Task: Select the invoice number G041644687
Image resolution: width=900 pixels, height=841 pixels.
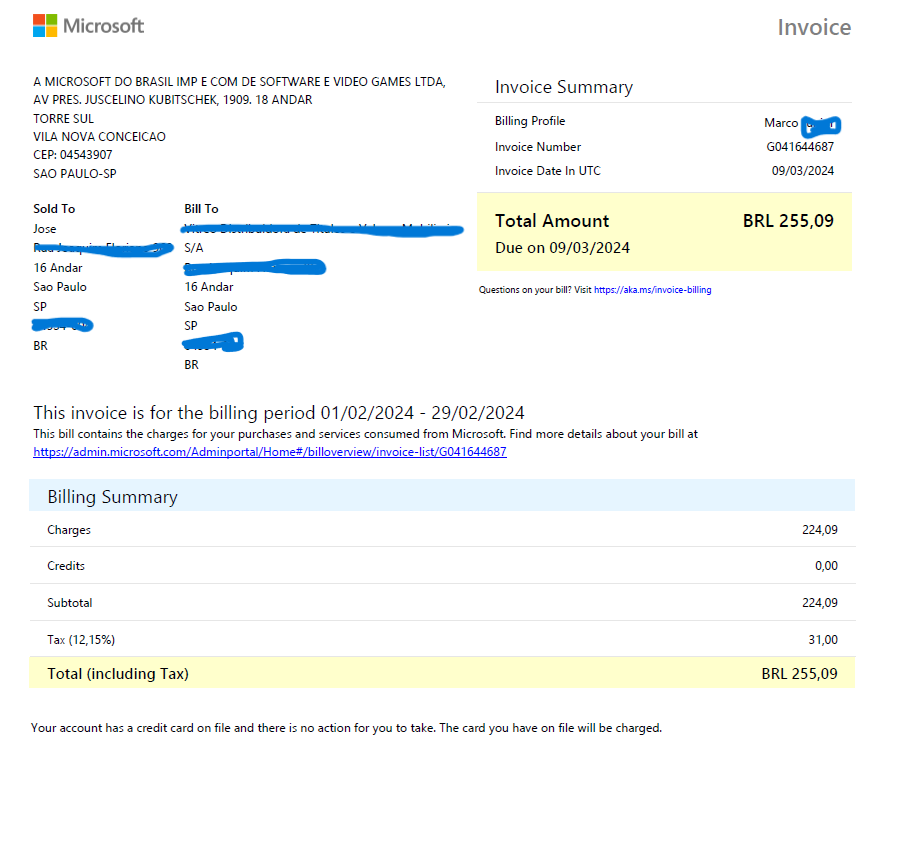Action: coord(800,147)
